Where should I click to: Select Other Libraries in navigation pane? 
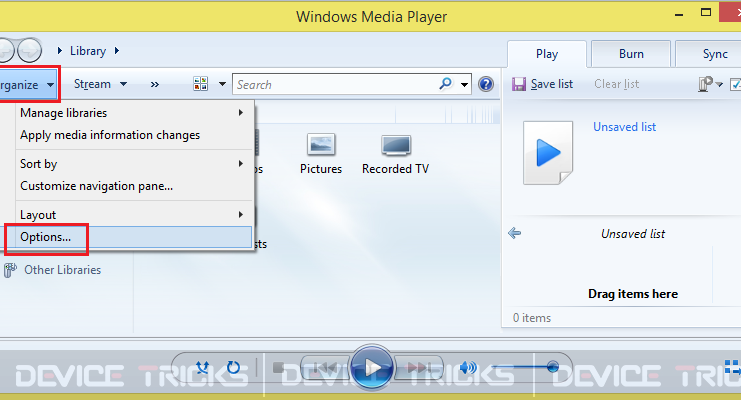(52, 270)
